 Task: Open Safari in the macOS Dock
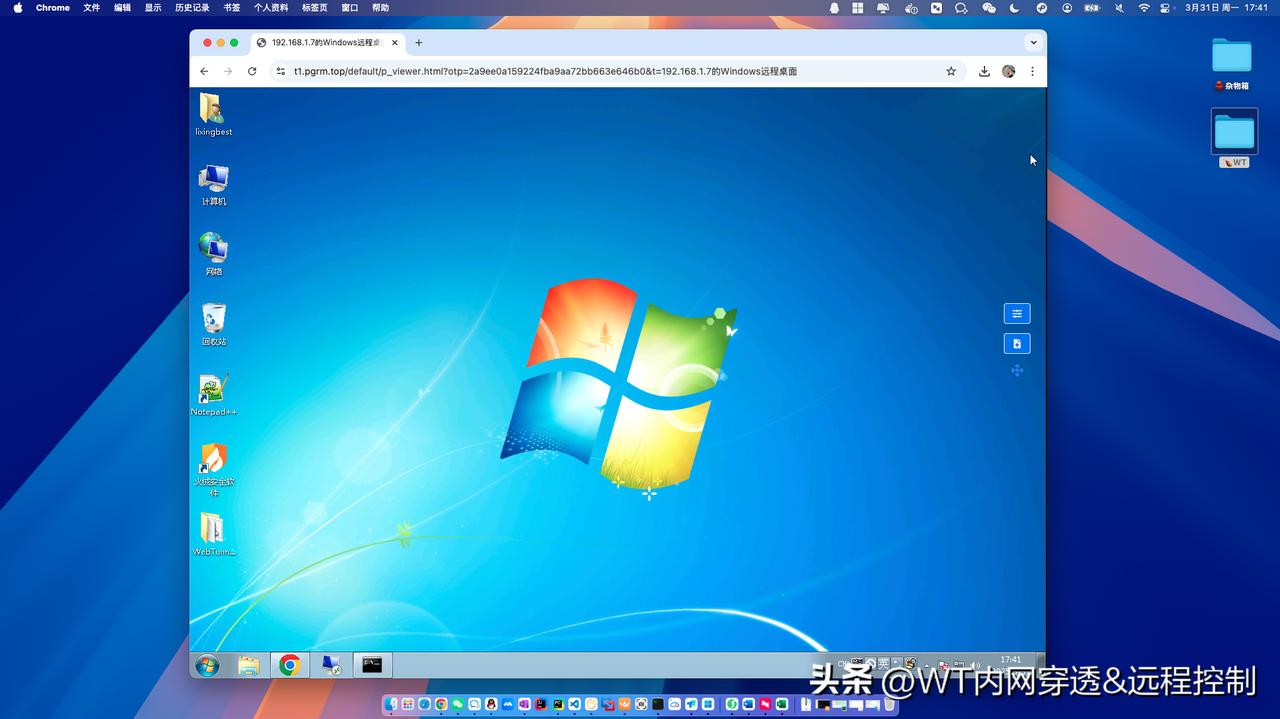pos(425,704)
